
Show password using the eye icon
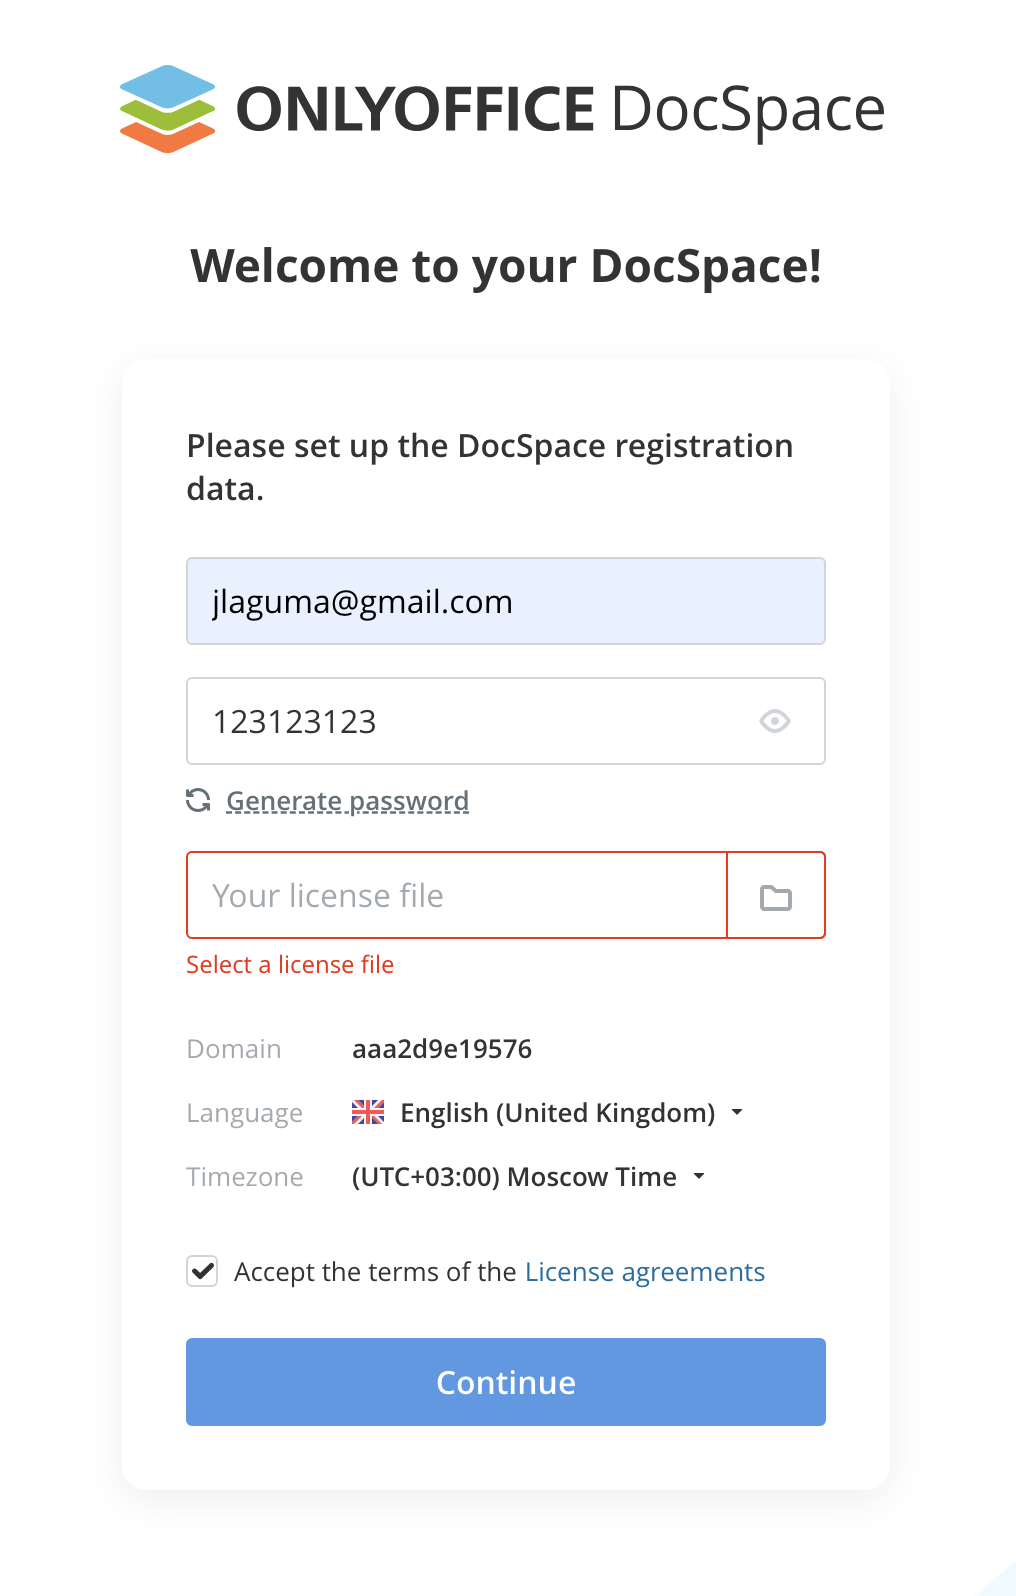coord(775,721)
